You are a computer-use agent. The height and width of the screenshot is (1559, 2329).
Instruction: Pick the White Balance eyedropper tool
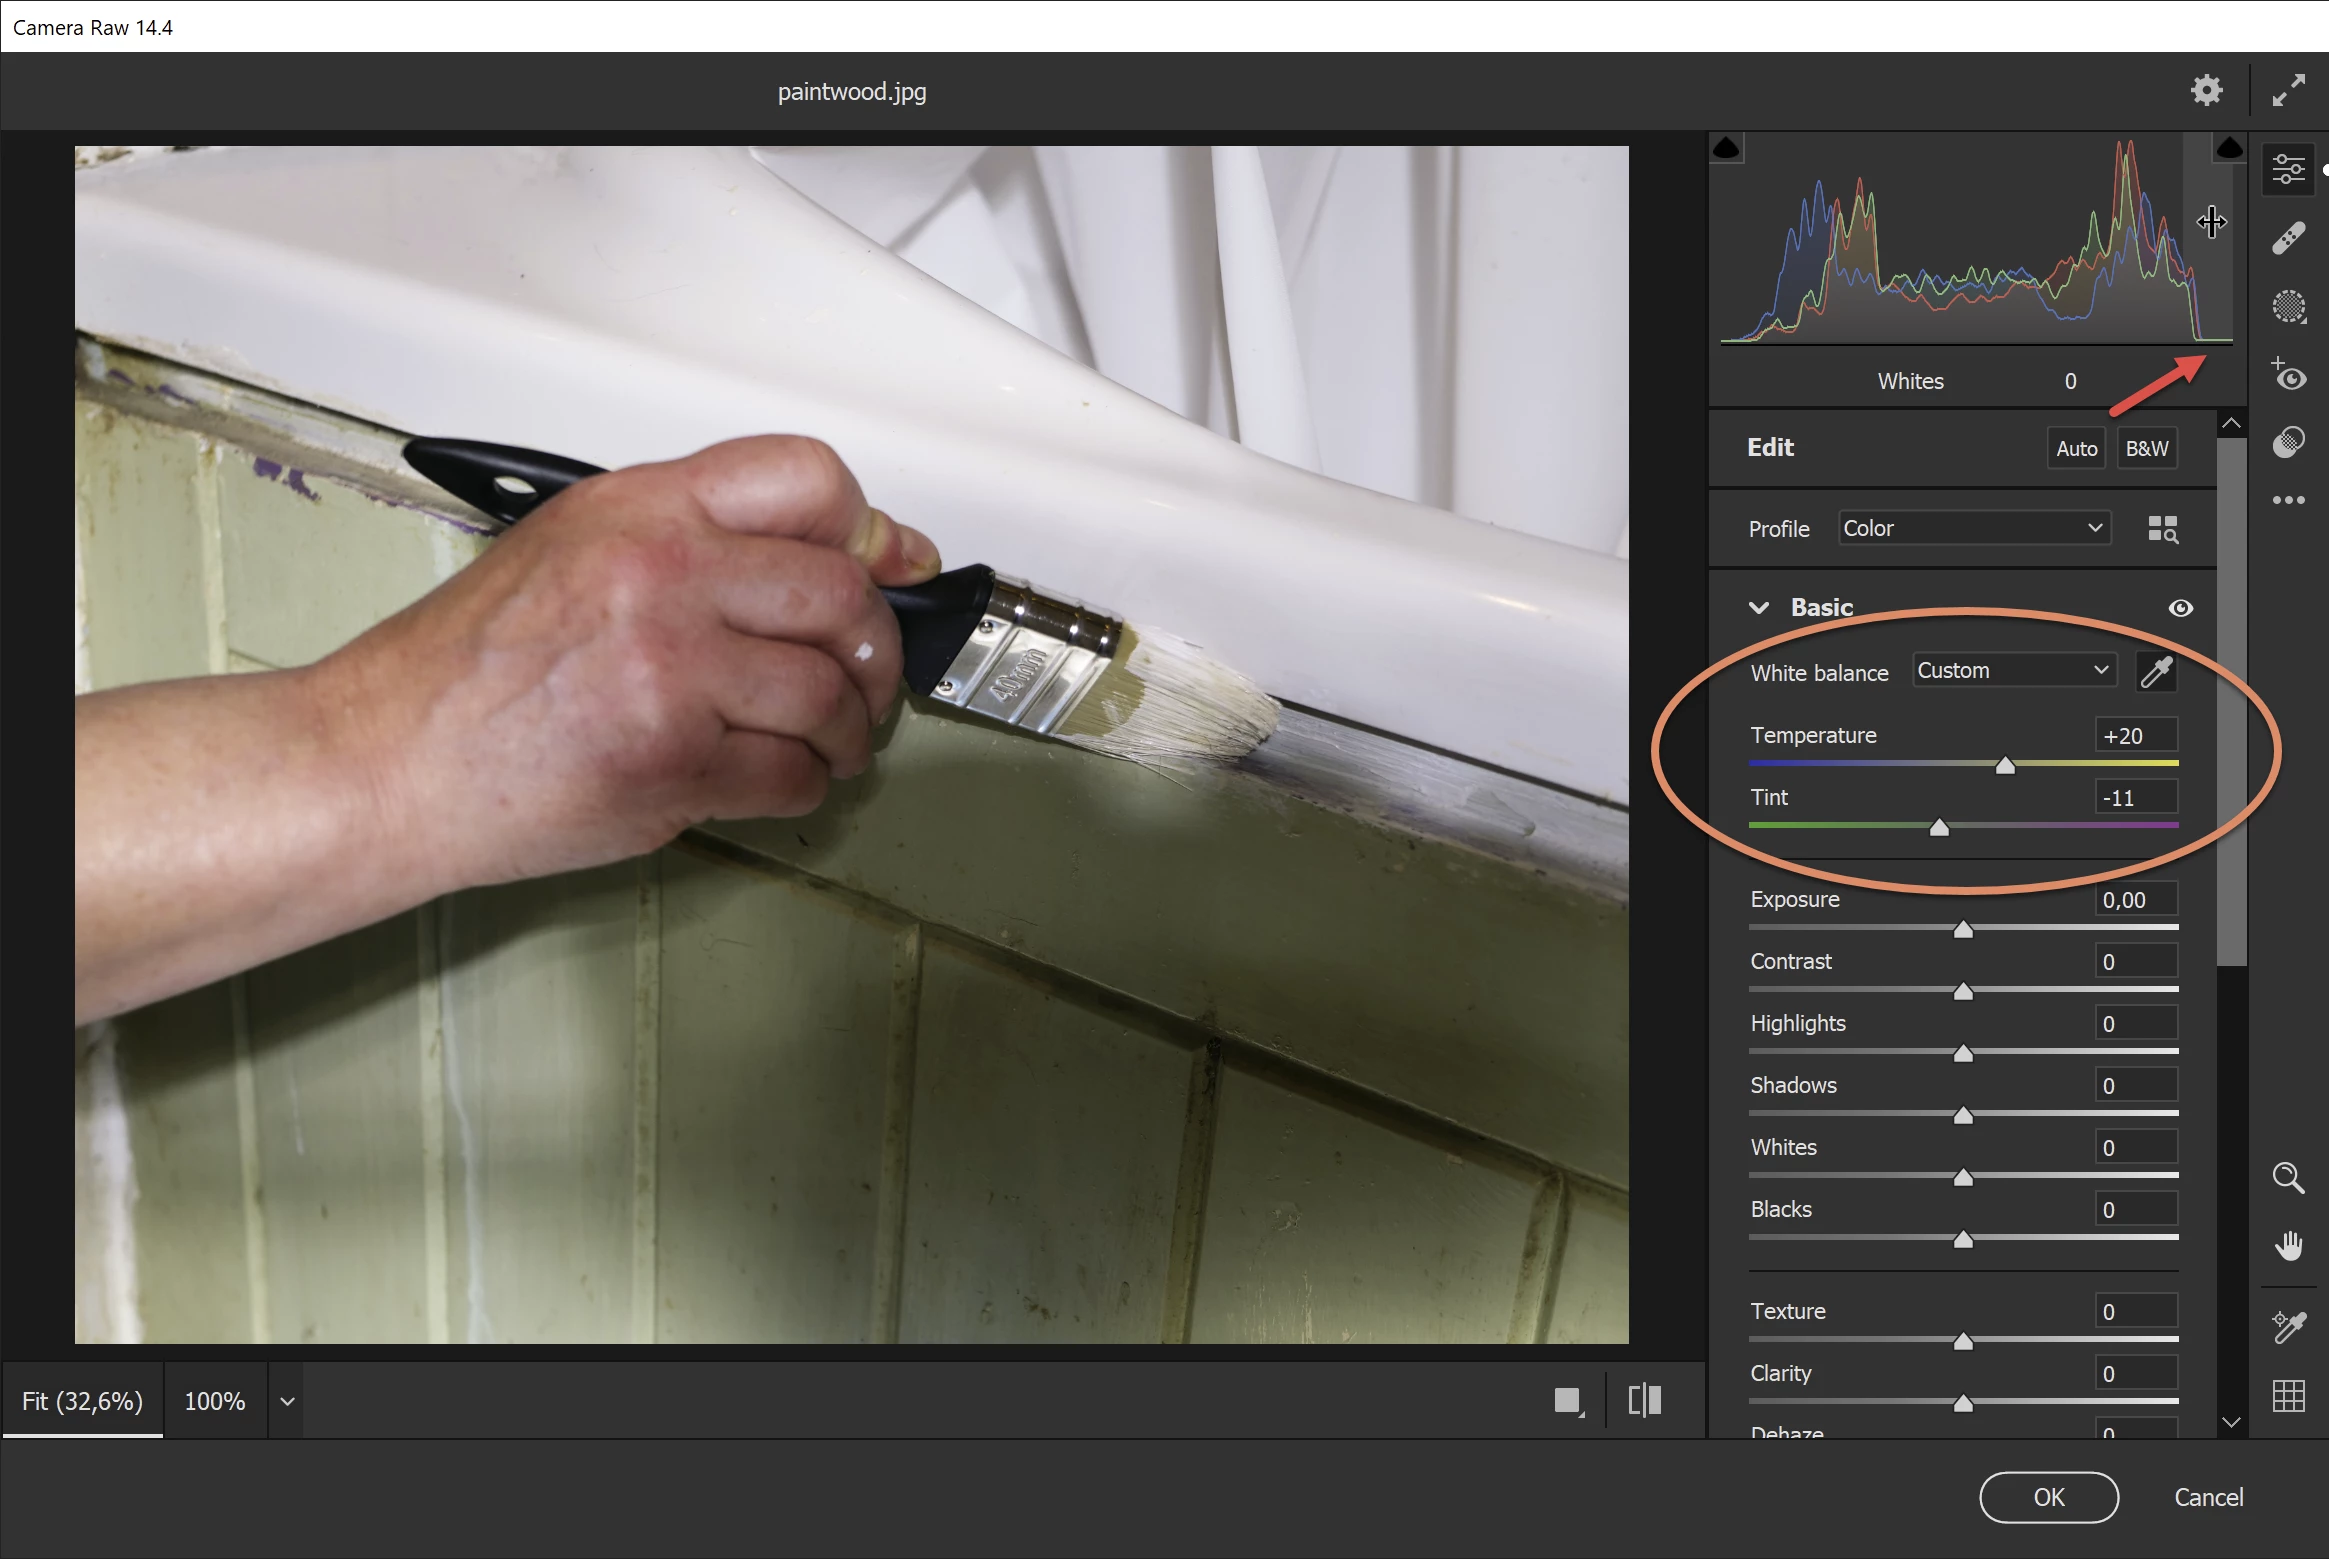(2156, 672)
